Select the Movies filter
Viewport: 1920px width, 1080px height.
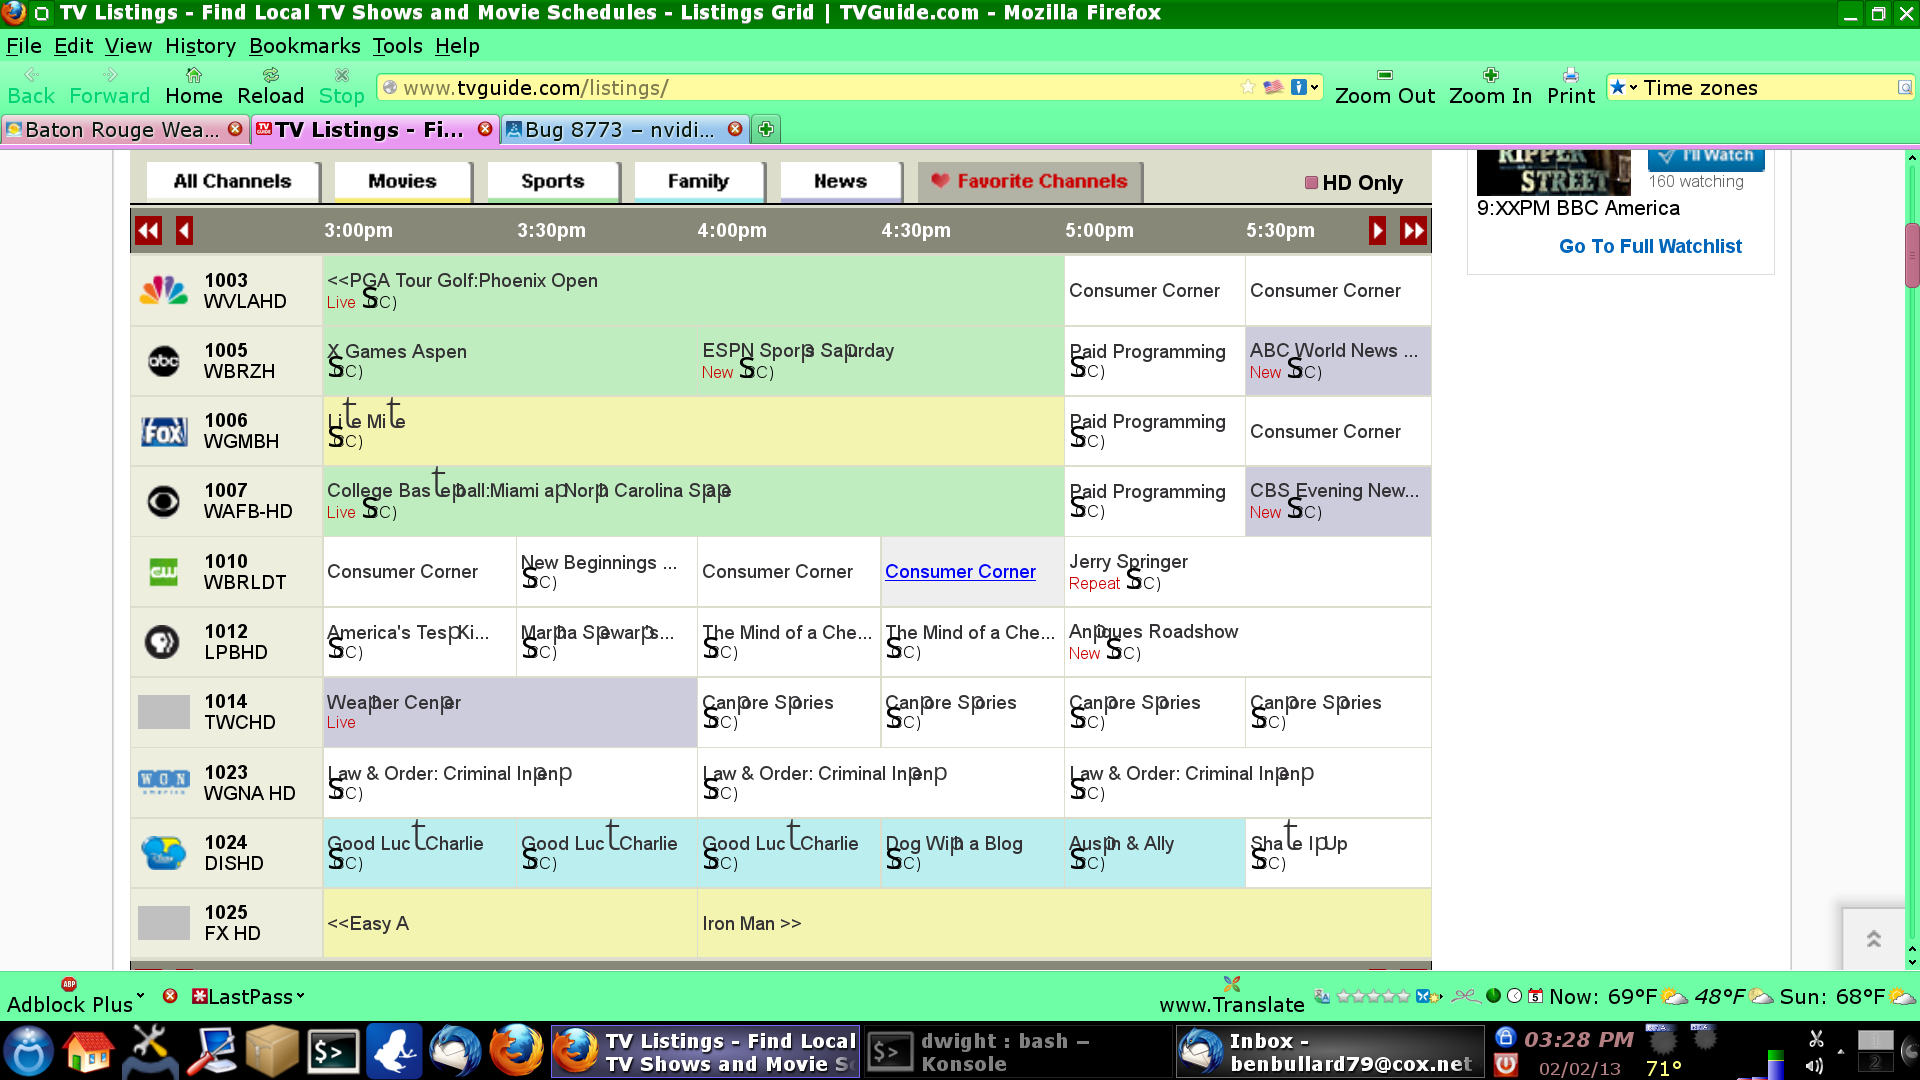pos(402,181)
